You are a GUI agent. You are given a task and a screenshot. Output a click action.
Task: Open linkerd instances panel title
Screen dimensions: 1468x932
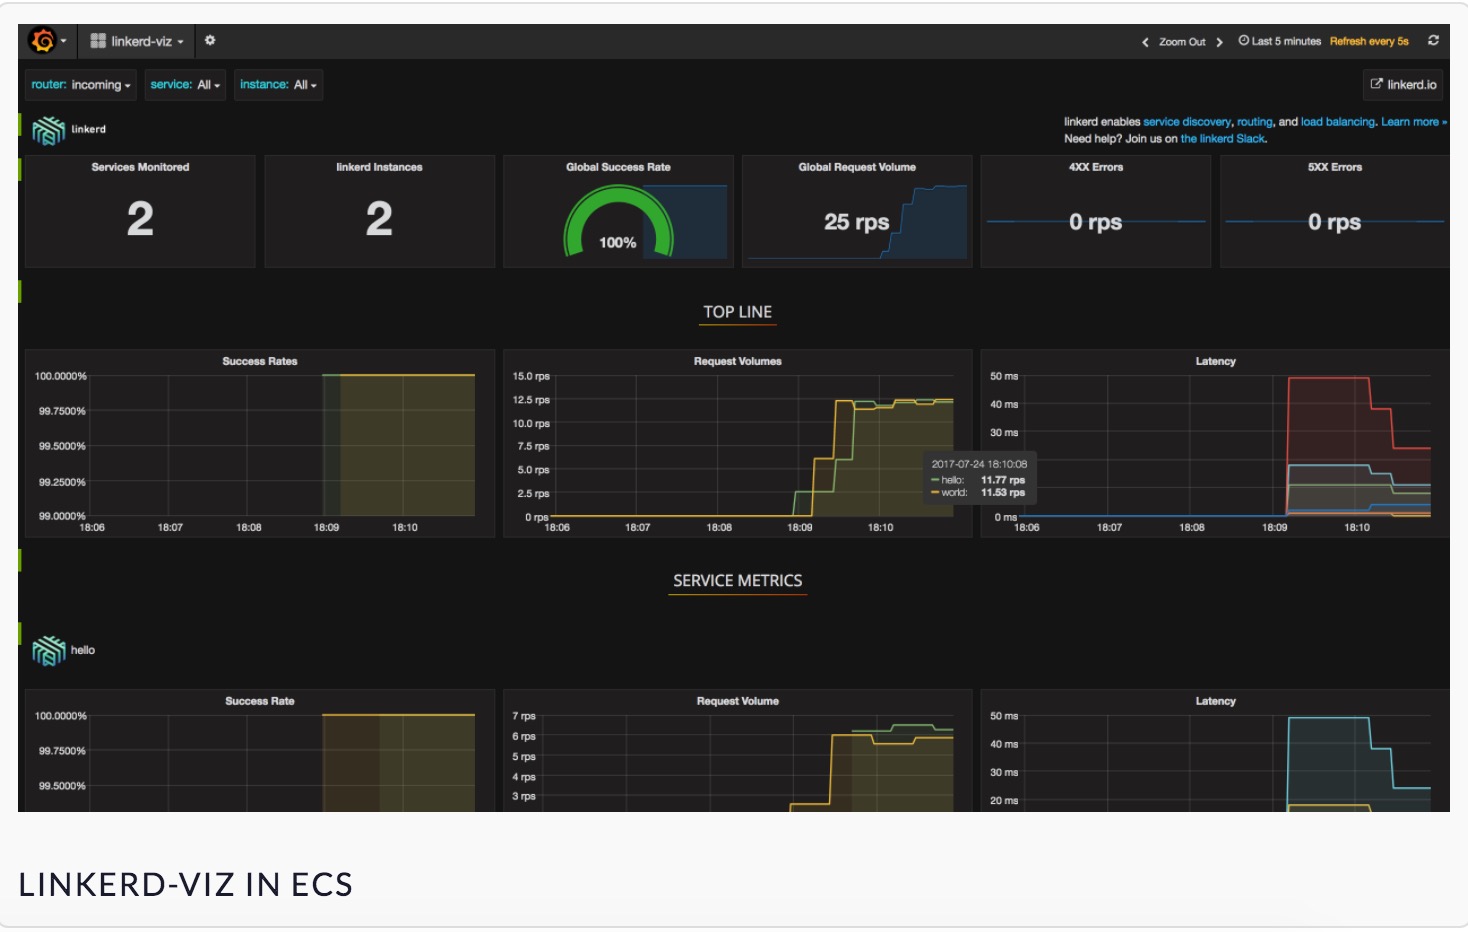[379, 167]
